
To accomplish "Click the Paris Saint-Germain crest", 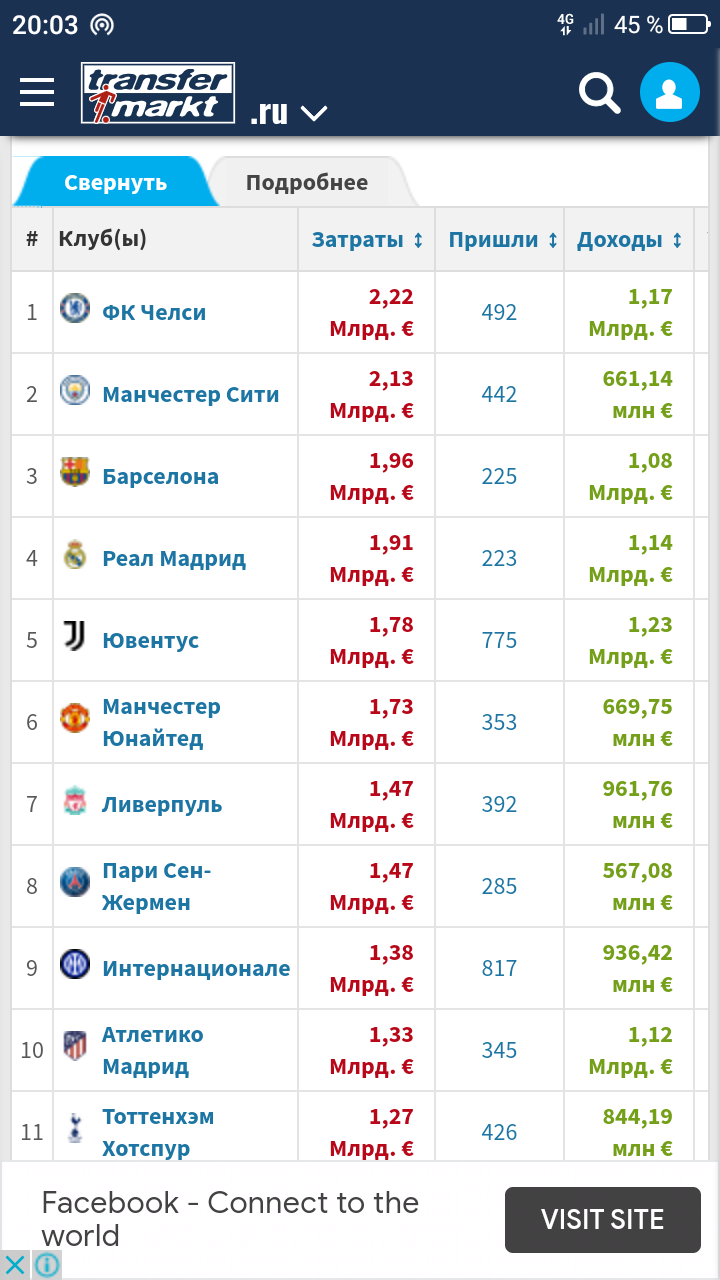I will click(75, 882).
